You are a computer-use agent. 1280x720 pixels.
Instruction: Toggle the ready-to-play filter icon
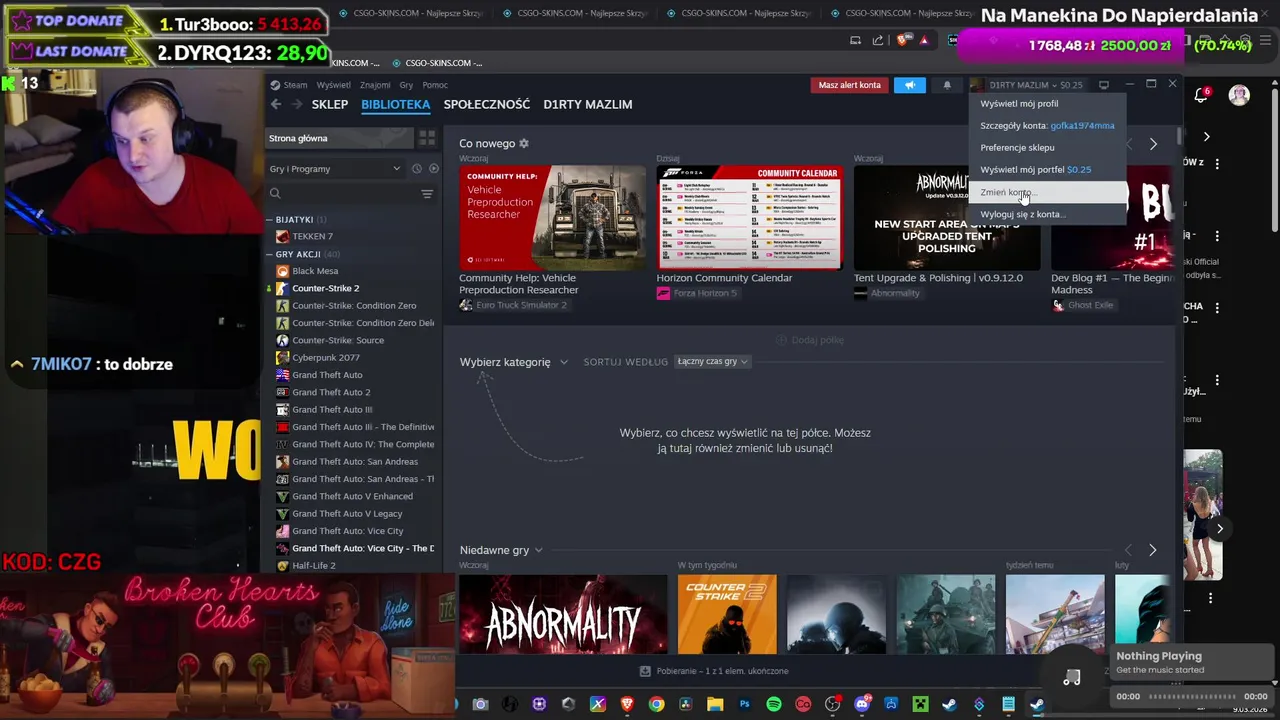point(433,168)
